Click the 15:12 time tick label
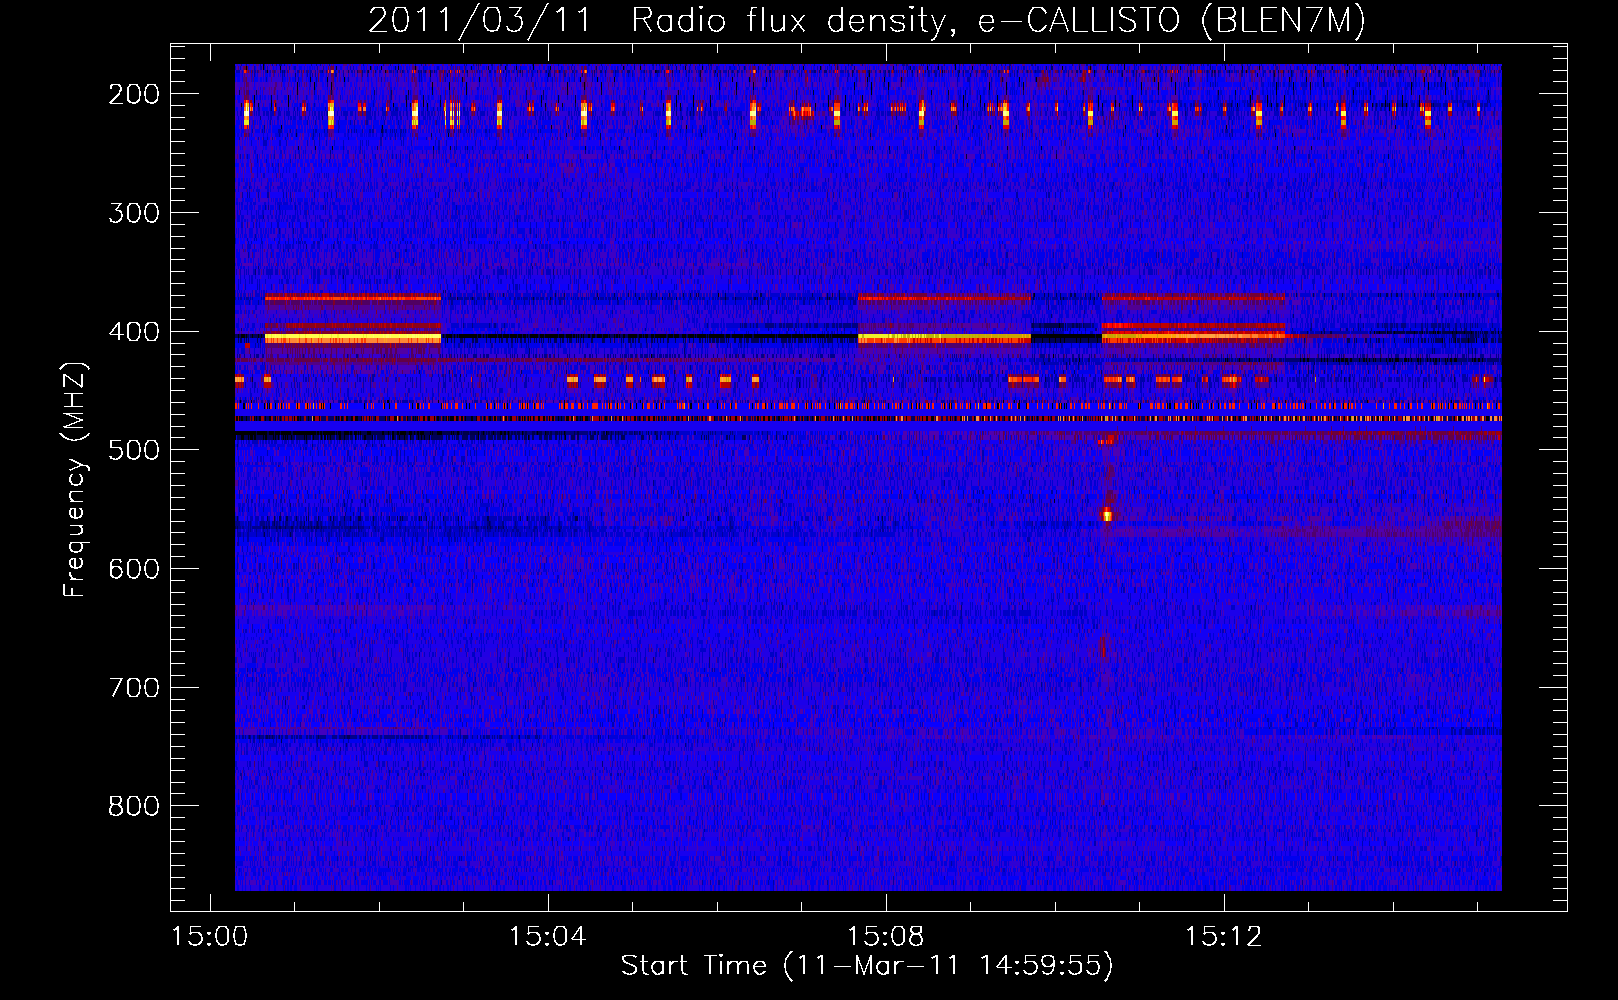Viewport: 1618px width, 1000px height. click(1224, 937)
